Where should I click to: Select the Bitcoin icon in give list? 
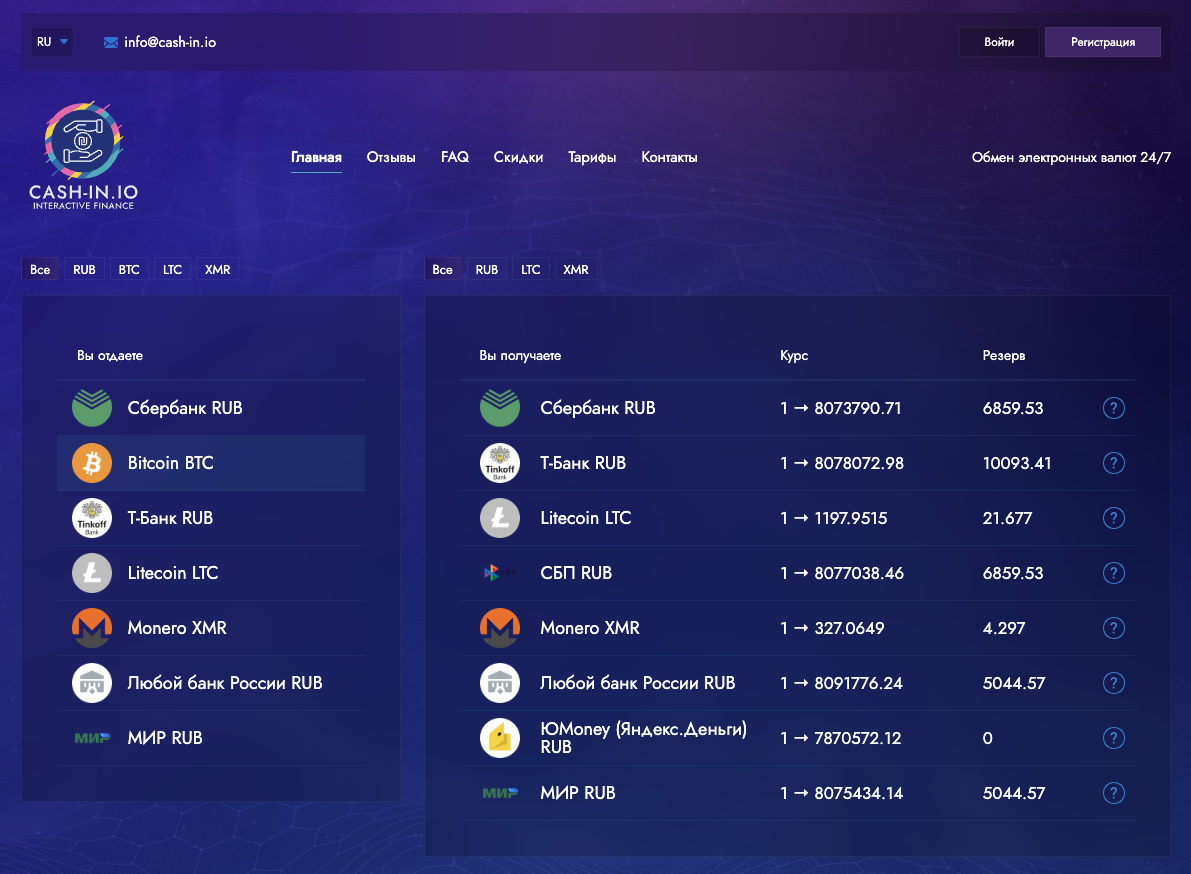[x=92, y=463]
